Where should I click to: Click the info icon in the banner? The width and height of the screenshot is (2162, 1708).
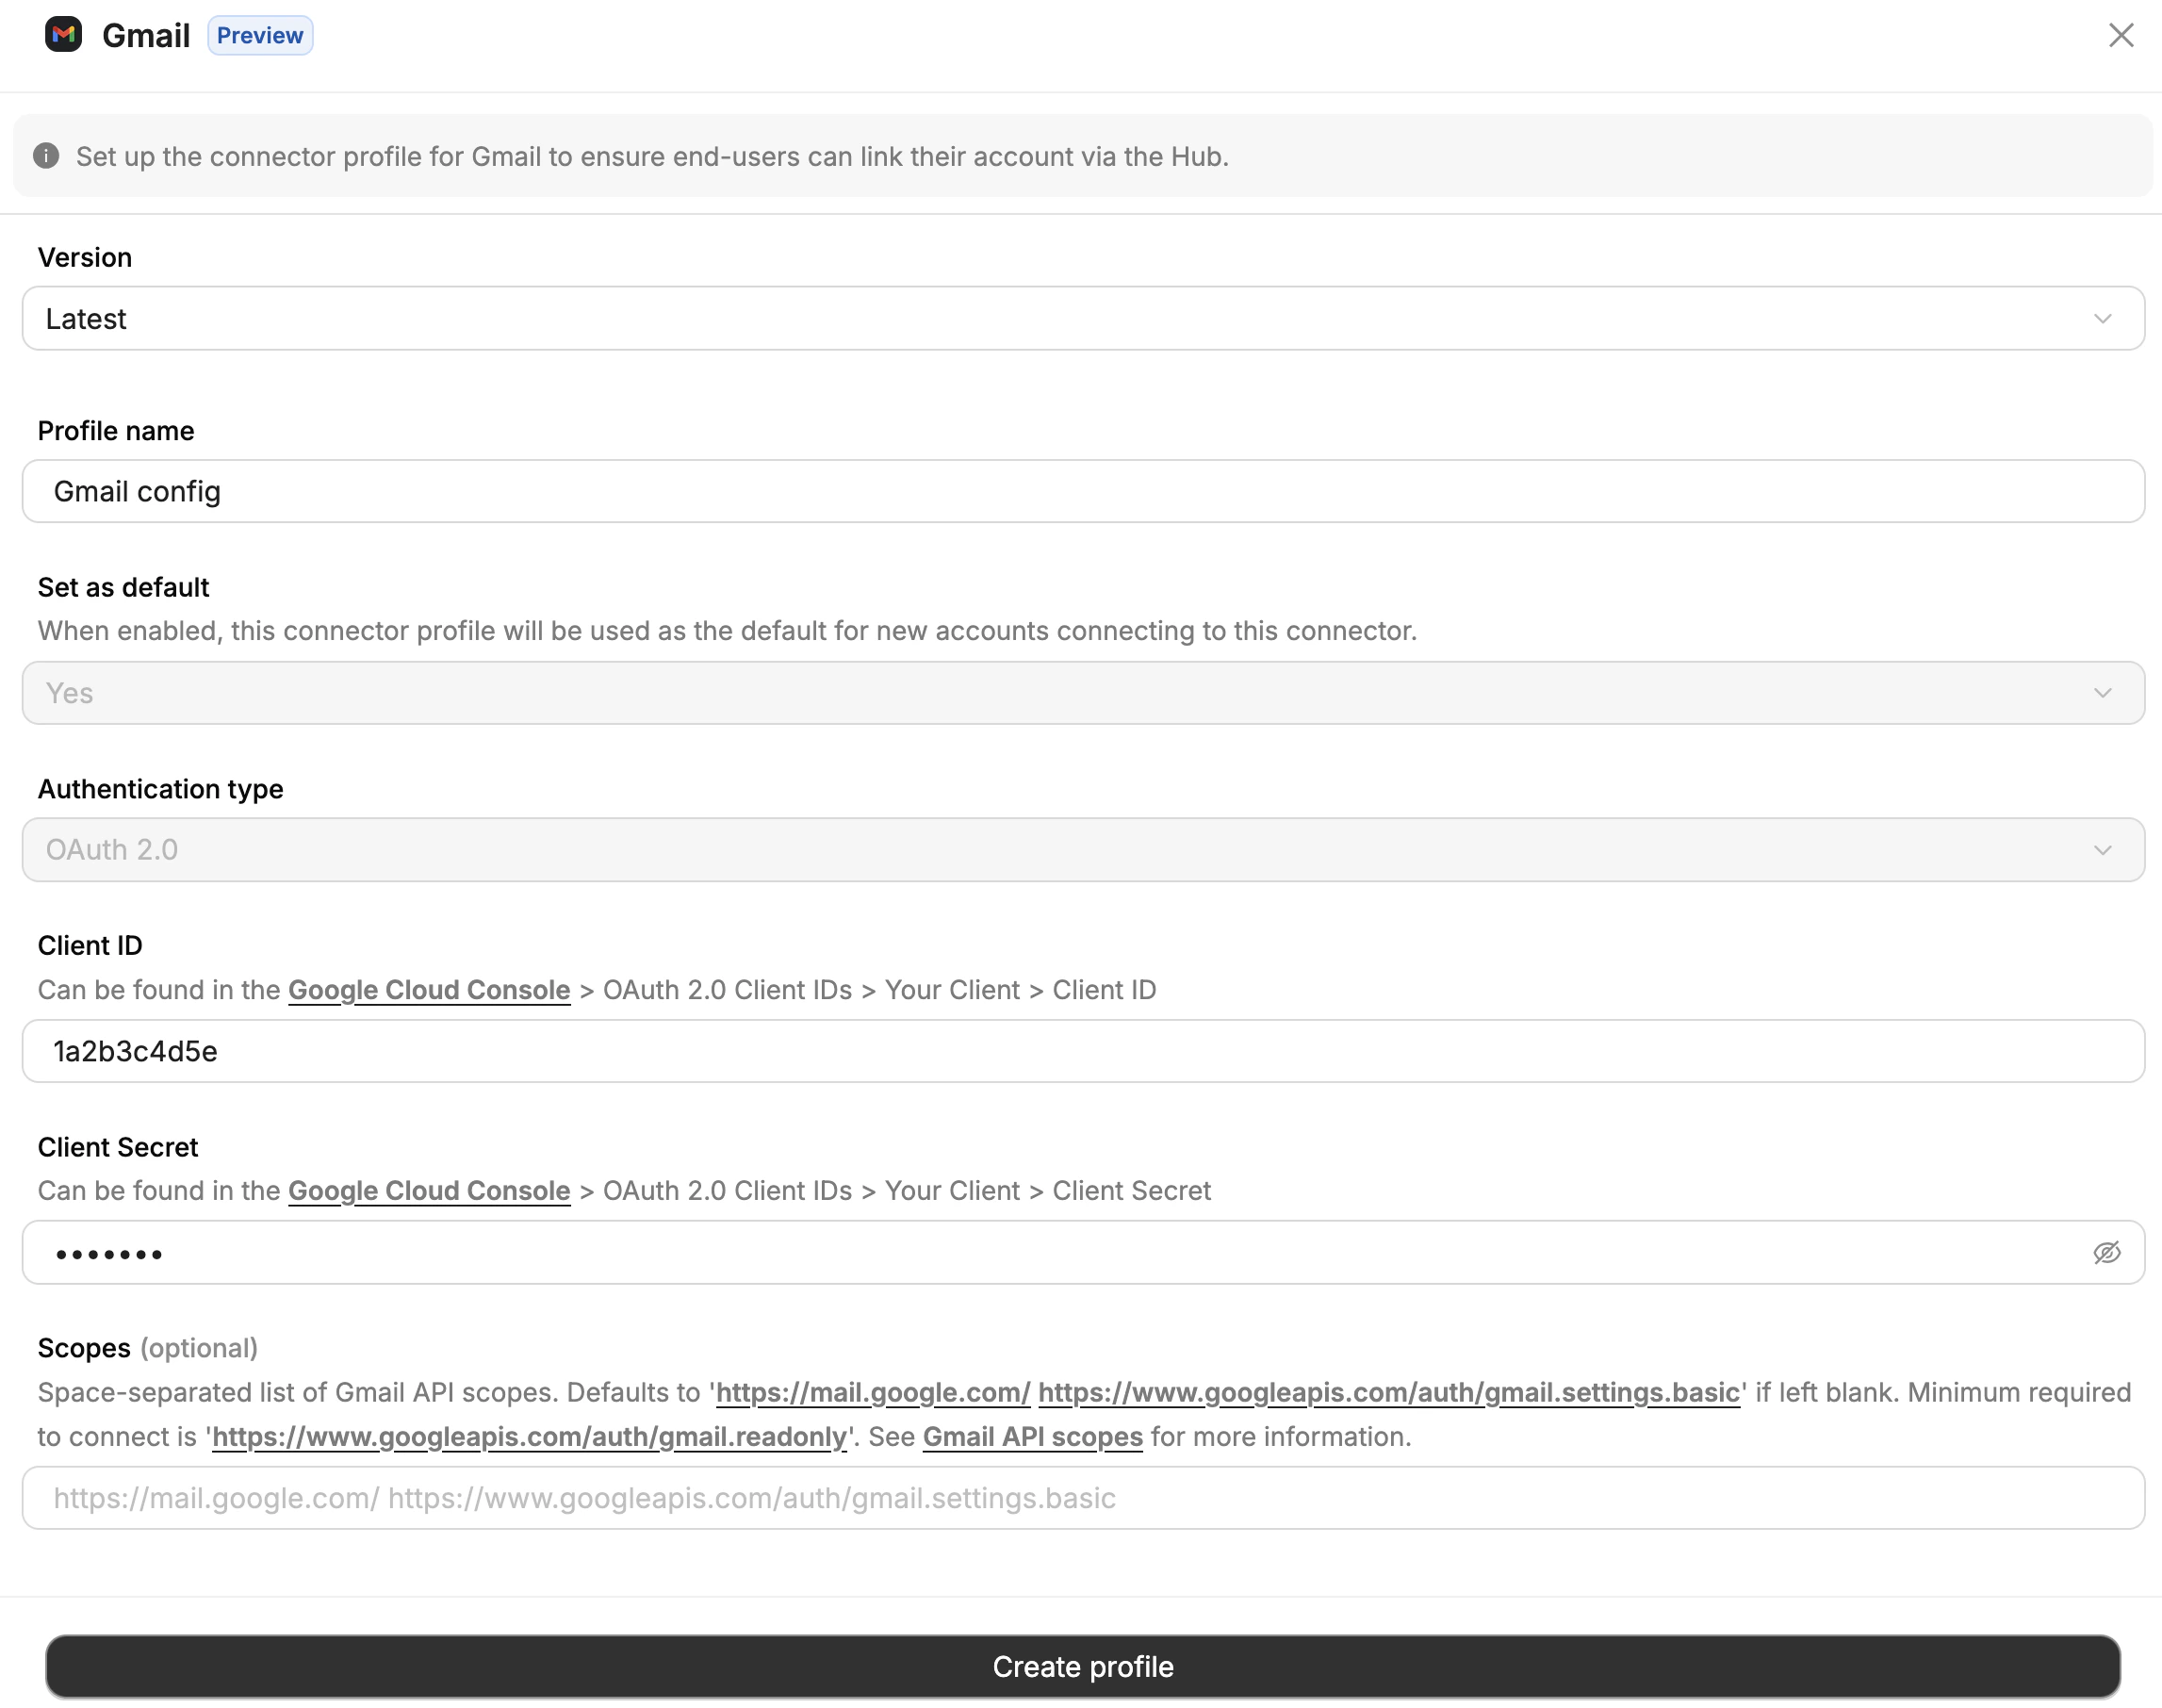(x=46, y=156)
